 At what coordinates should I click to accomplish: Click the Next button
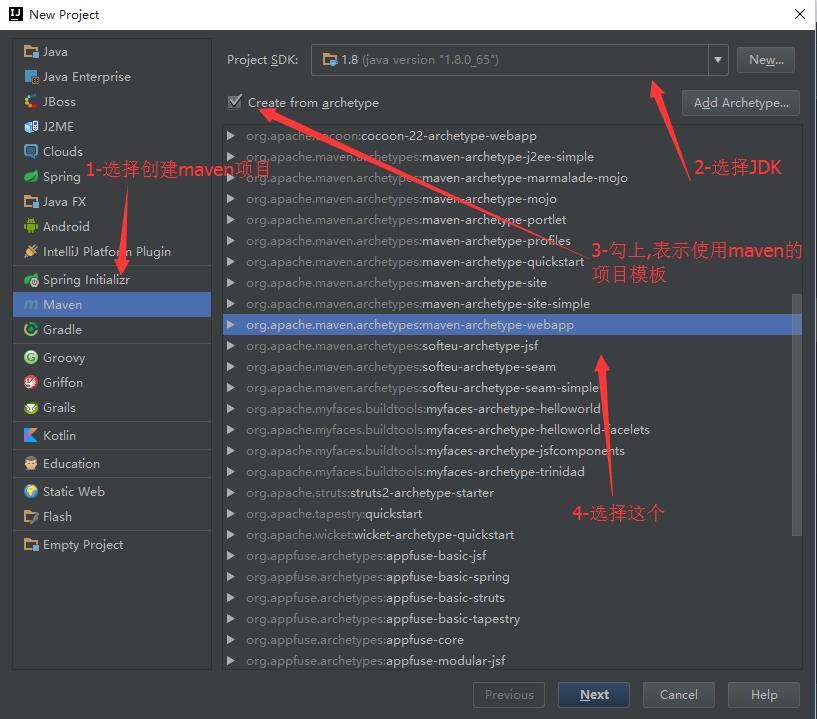593,694
